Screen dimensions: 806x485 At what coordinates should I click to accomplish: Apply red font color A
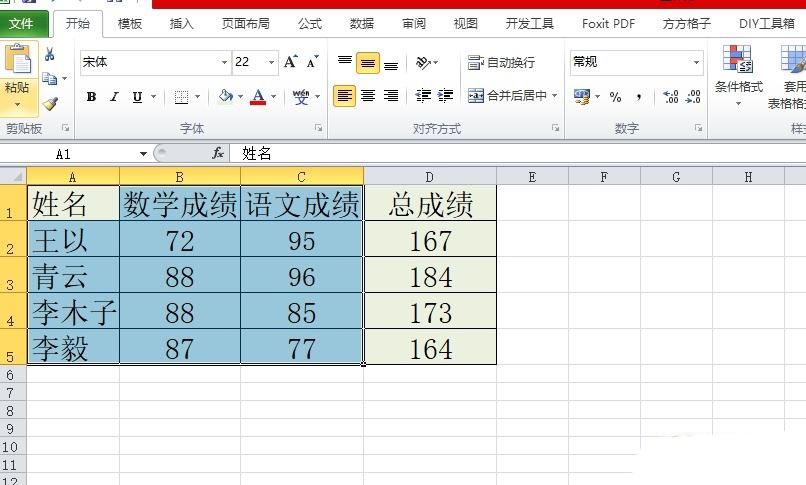tap(259, 97)
